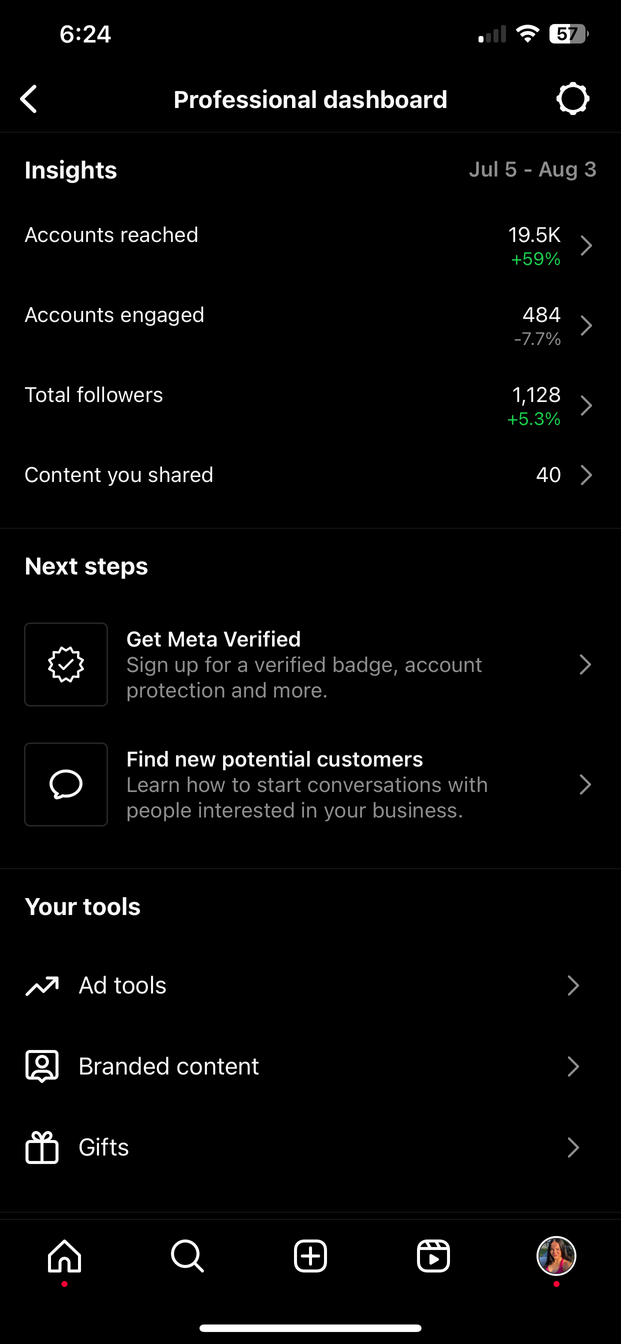The width and height of the screenshot is (621, 1344).
Task: Tap the home indicator bar
Action: [310, 1328]
